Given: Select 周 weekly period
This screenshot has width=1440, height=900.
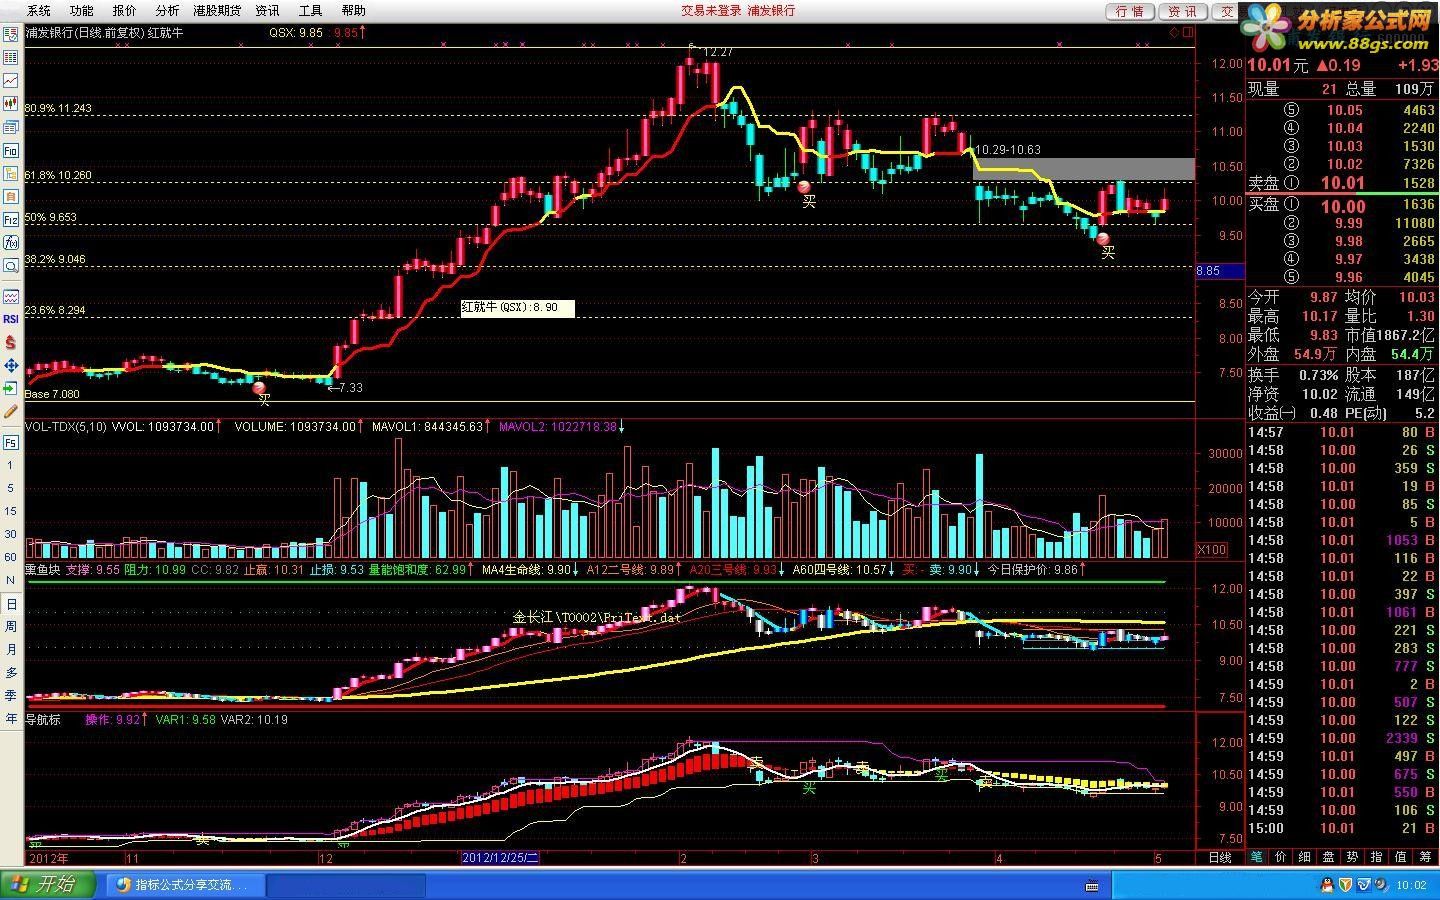Looking at the screenshot, I should point(11,627).
